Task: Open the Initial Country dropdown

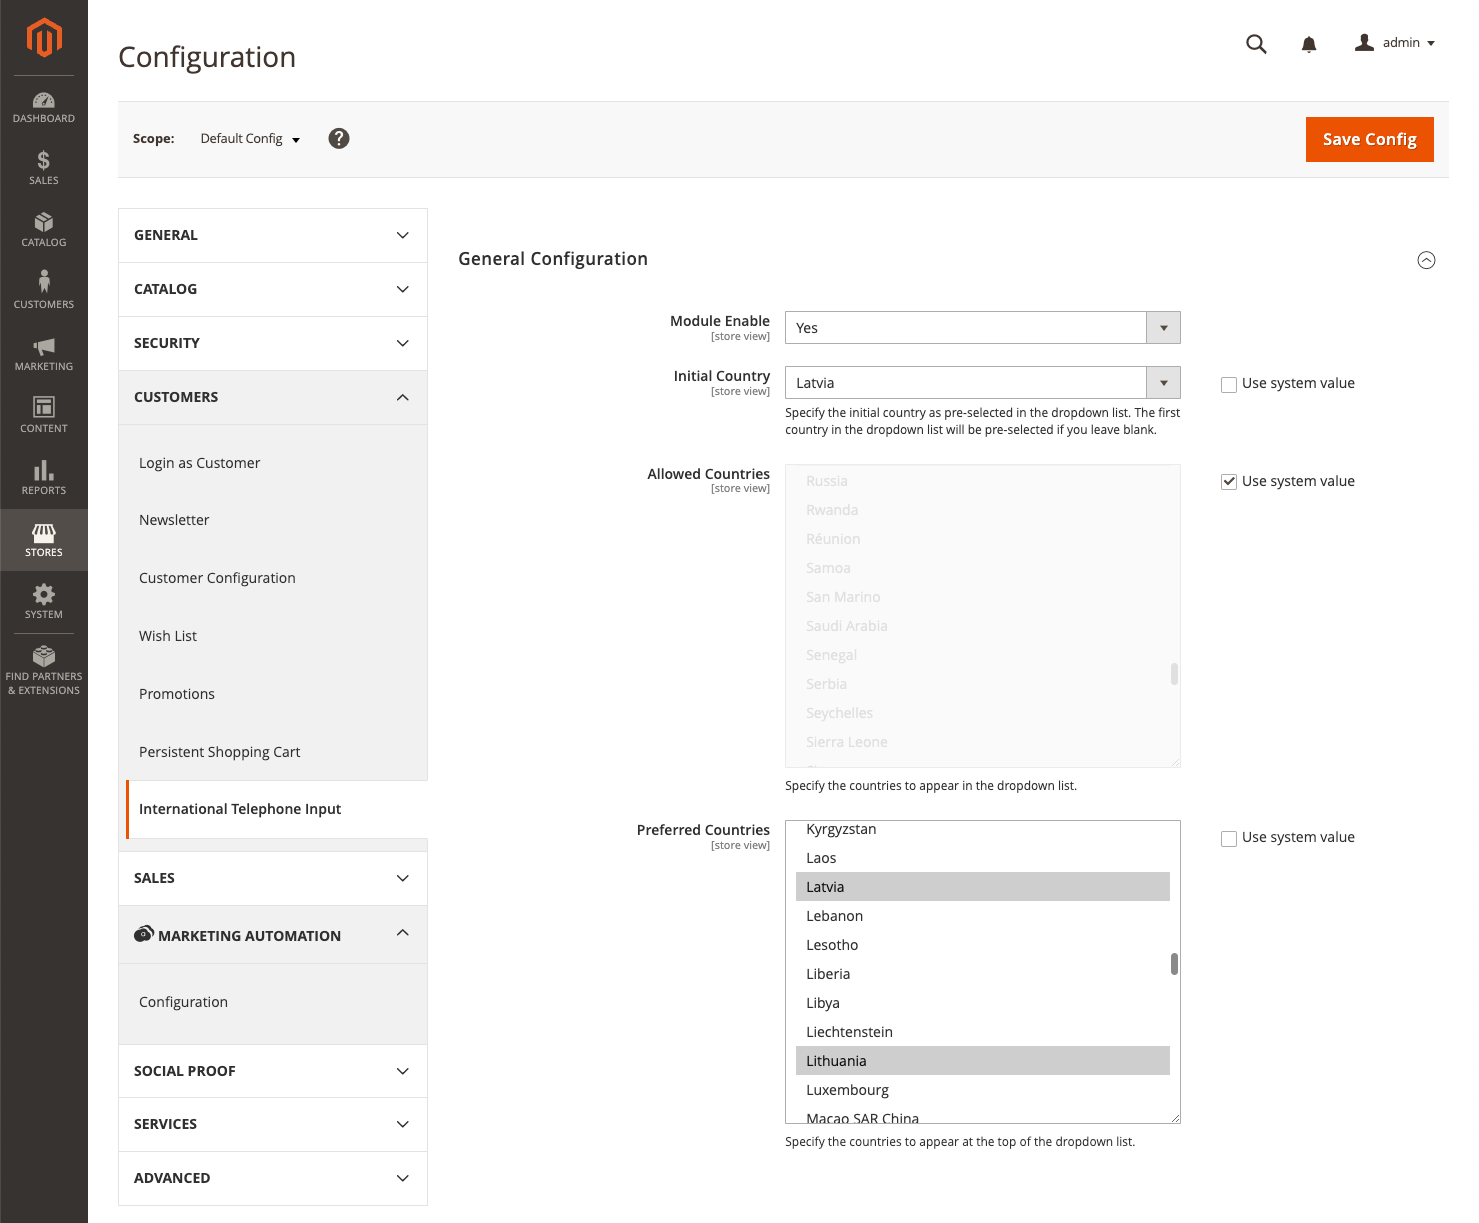Action: click(x=982, y=383)
